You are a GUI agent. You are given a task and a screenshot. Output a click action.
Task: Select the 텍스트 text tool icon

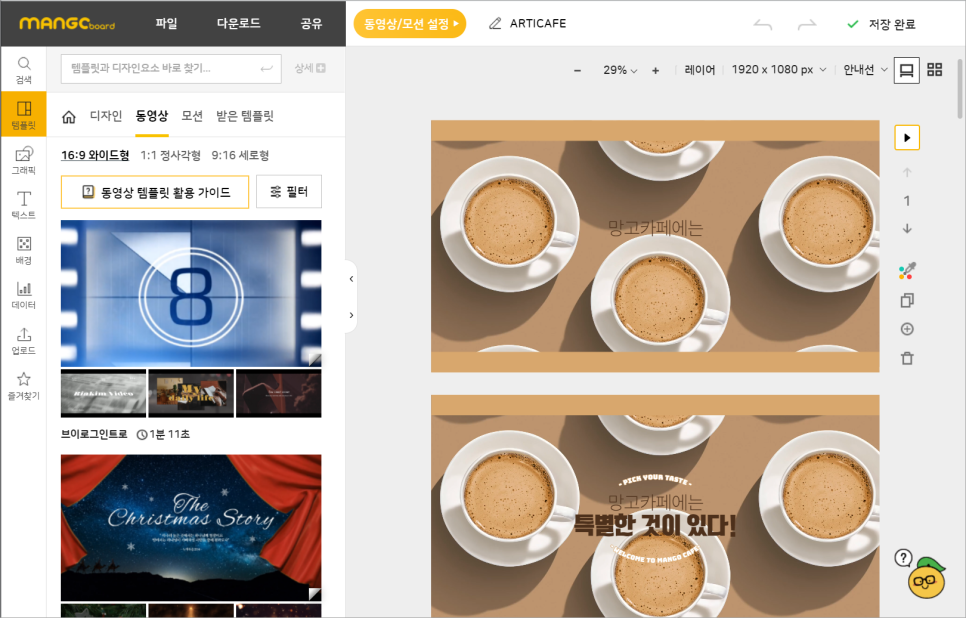23,205
